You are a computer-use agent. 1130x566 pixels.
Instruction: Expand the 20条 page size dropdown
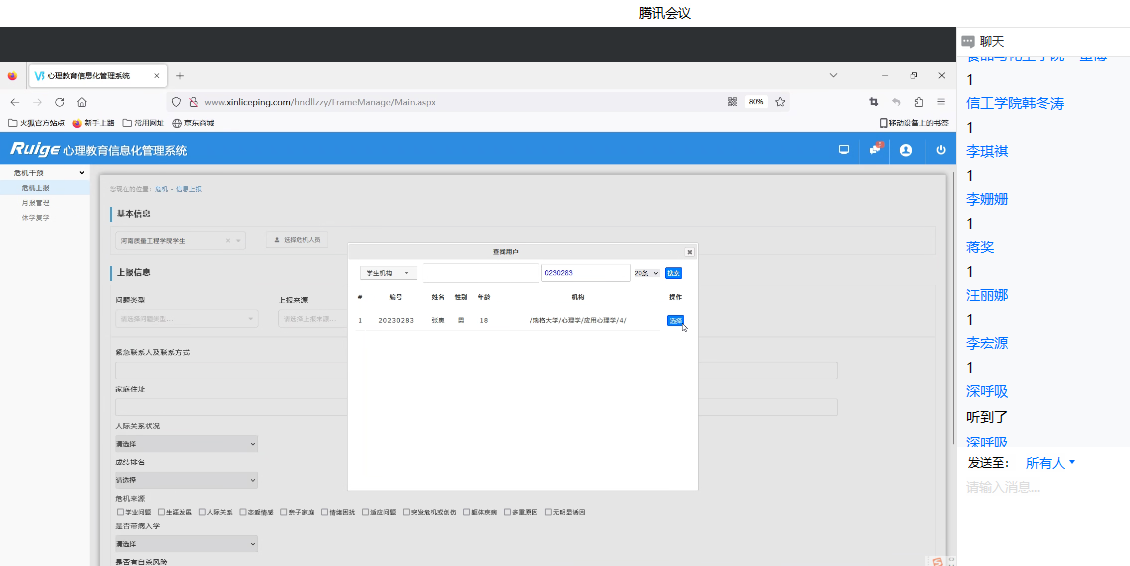click(x=646, y=273)
